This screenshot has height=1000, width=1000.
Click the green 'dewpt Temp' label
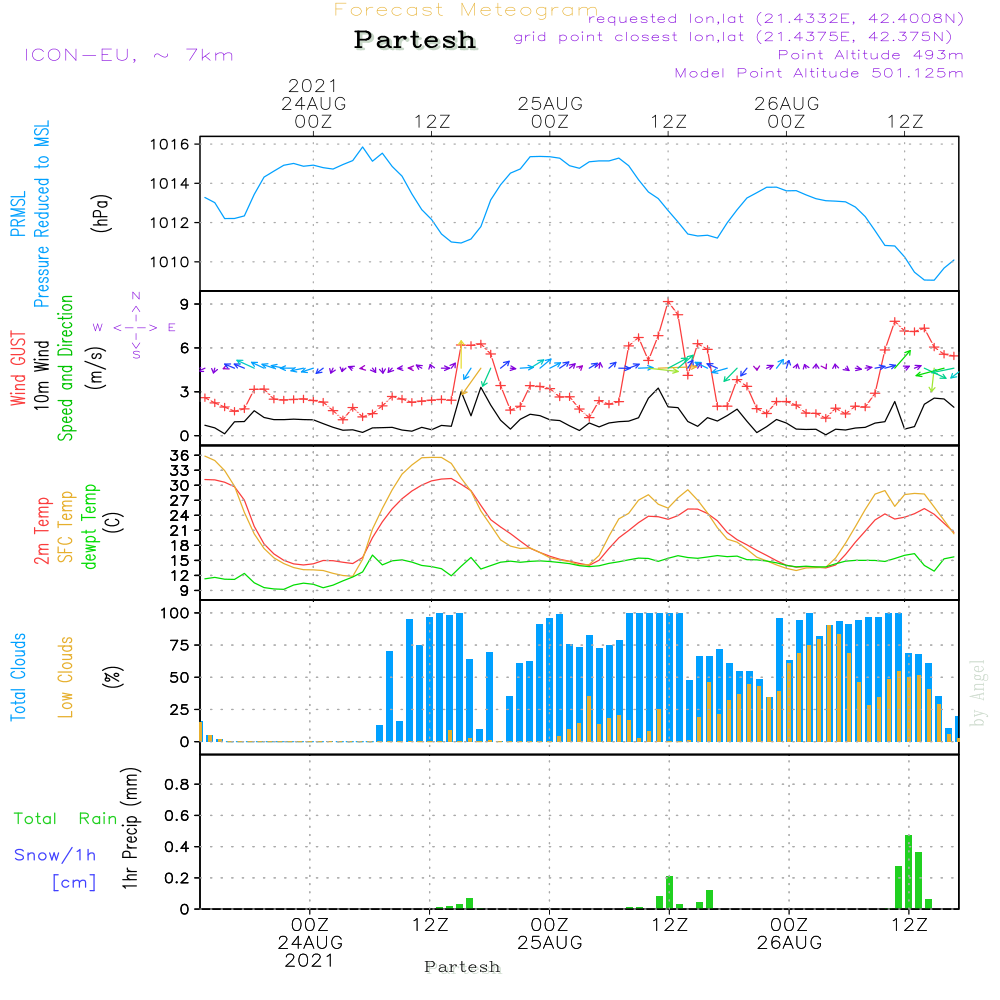pos(90,526)
